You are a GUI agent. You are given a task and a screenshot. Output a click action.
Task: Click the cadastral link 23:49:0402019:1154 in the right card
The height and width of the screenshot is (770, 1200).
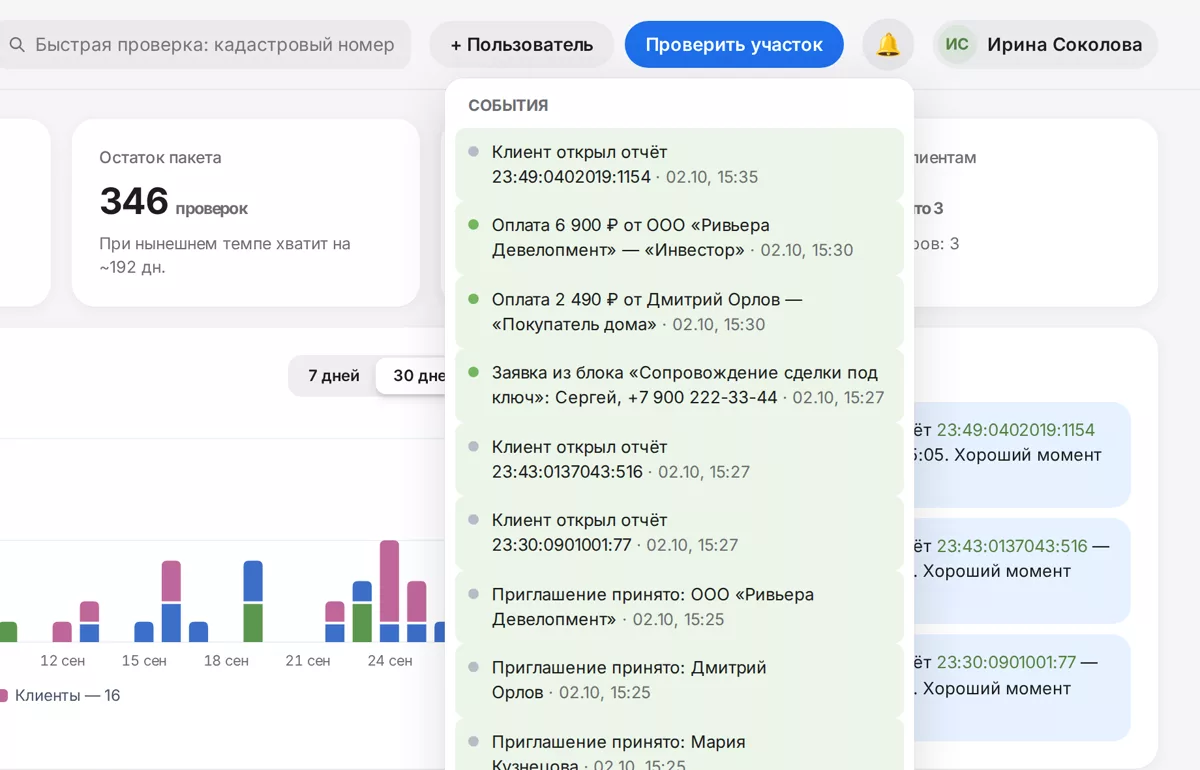pyautogui.click(x=1015, y=430)
